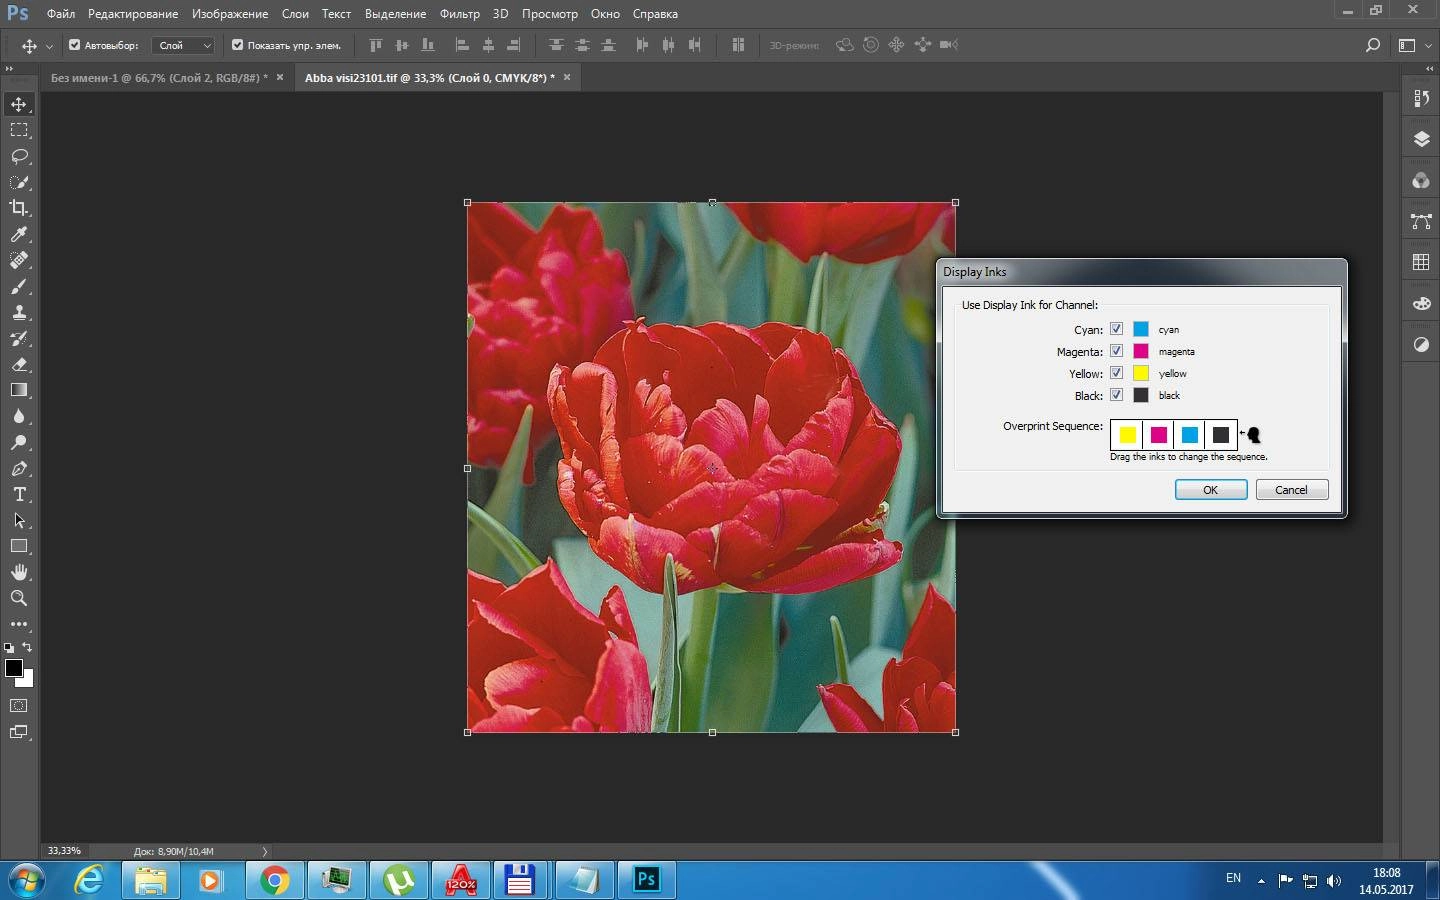Select the Rectangular Marquee tool
Image resolution: width=1440 pixels, height=900 pixels.
[19, 130]
